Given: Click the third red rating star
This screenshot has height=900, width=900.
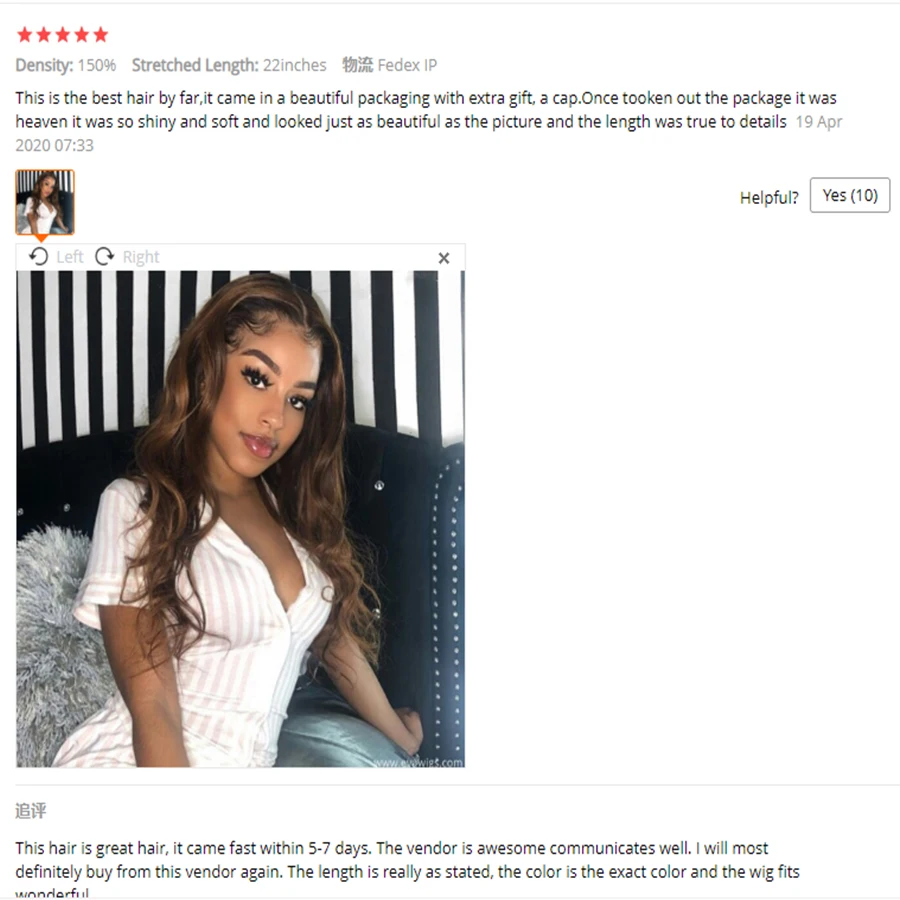Looking at the screenshot, I should (63, 35).
